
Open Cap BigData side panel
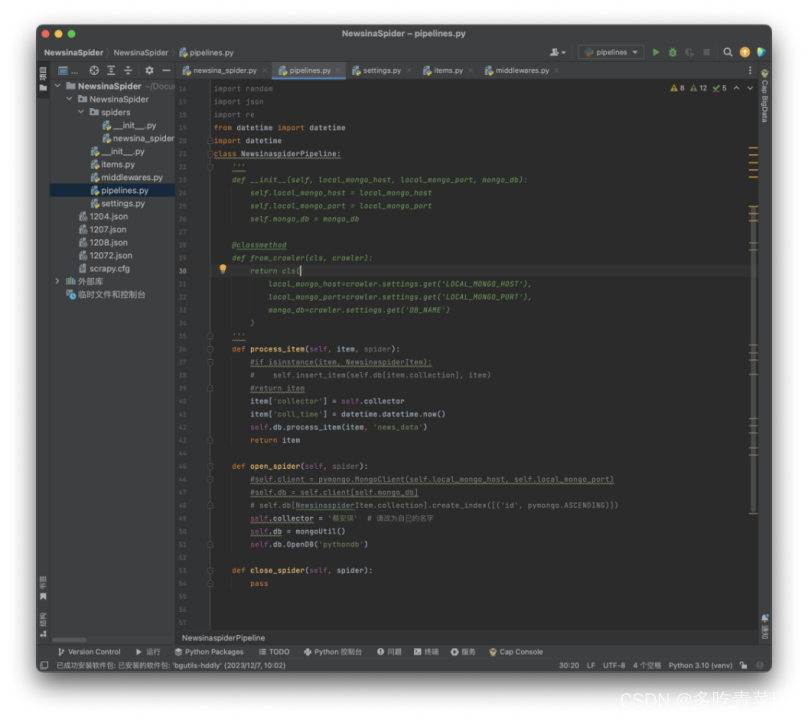pyautogui.click(x=765, y=96)
